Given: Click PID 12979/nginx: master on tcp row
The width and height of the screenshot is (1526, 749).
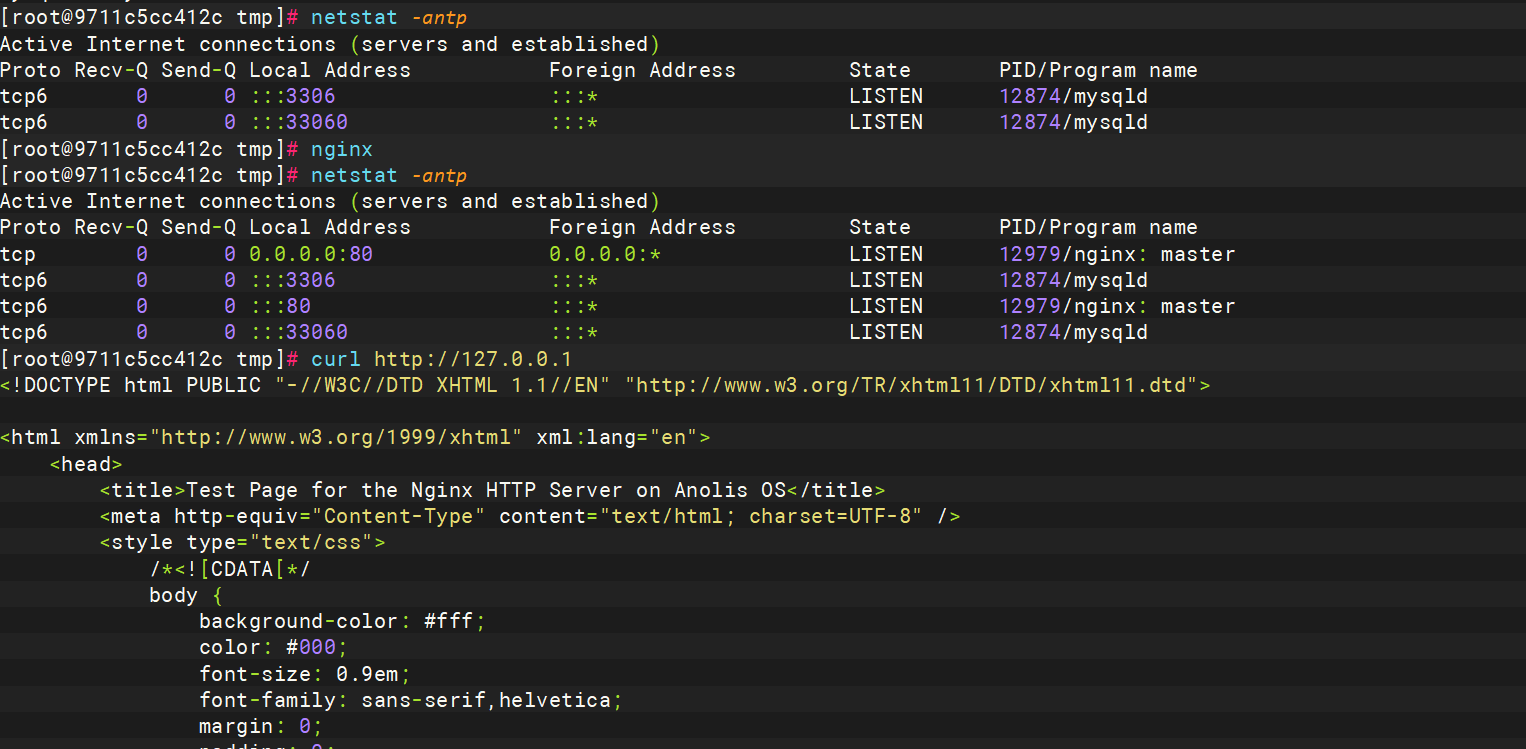Looking at the screenshot, I should (x=1117, y=254).
